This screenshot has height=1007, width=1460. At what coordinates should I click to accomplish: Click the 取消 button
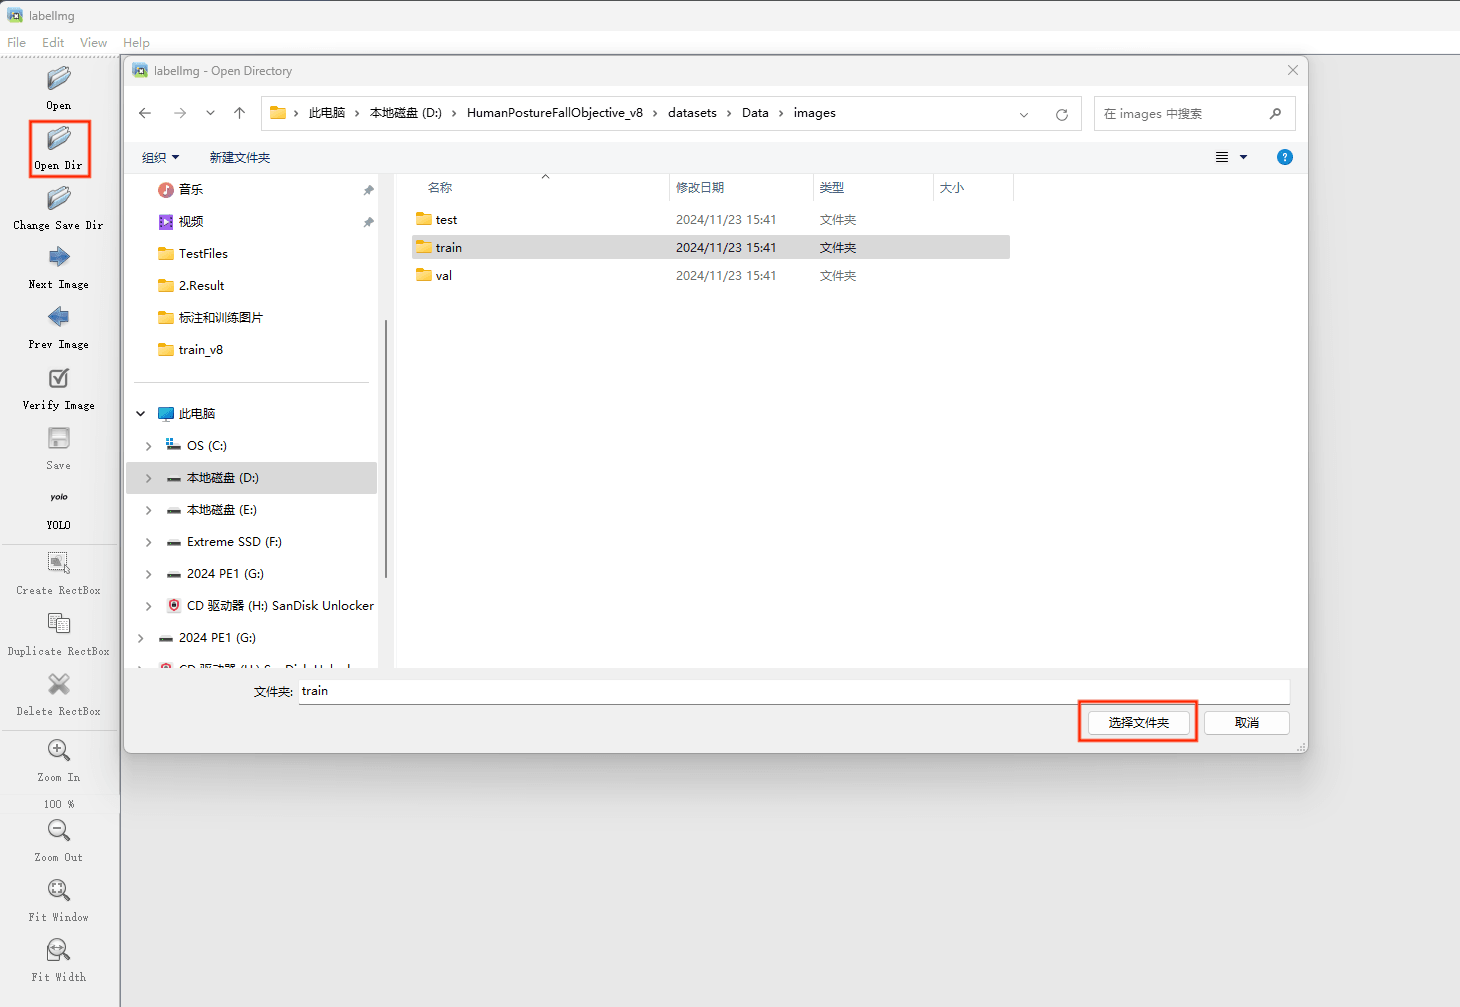(x=1246, y=723)
